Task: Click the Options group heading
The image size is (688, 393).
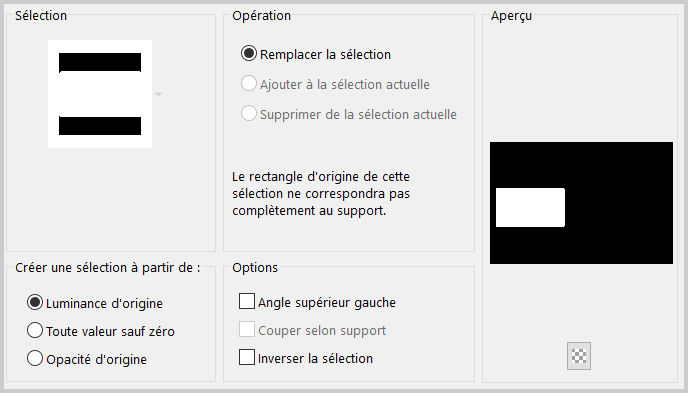Action: coord(255,268)
